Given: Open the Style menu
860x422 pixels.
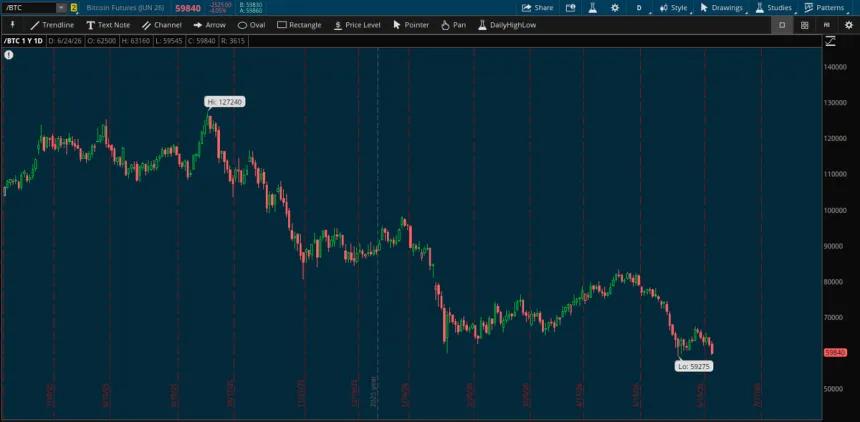Looking at the screenshot, I should pos(673,8).
